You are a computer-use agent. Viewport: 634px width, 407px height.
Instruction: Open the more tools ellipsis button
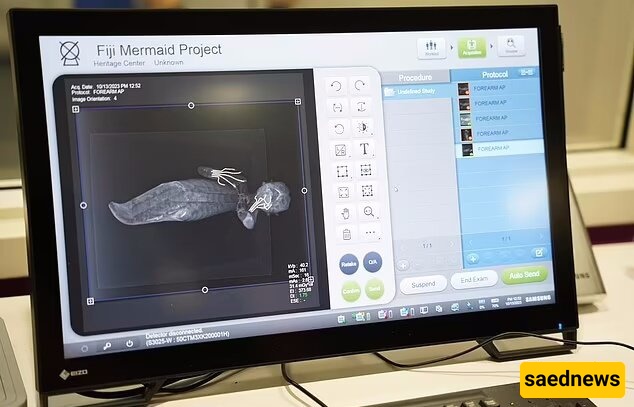tap(370, 234)
